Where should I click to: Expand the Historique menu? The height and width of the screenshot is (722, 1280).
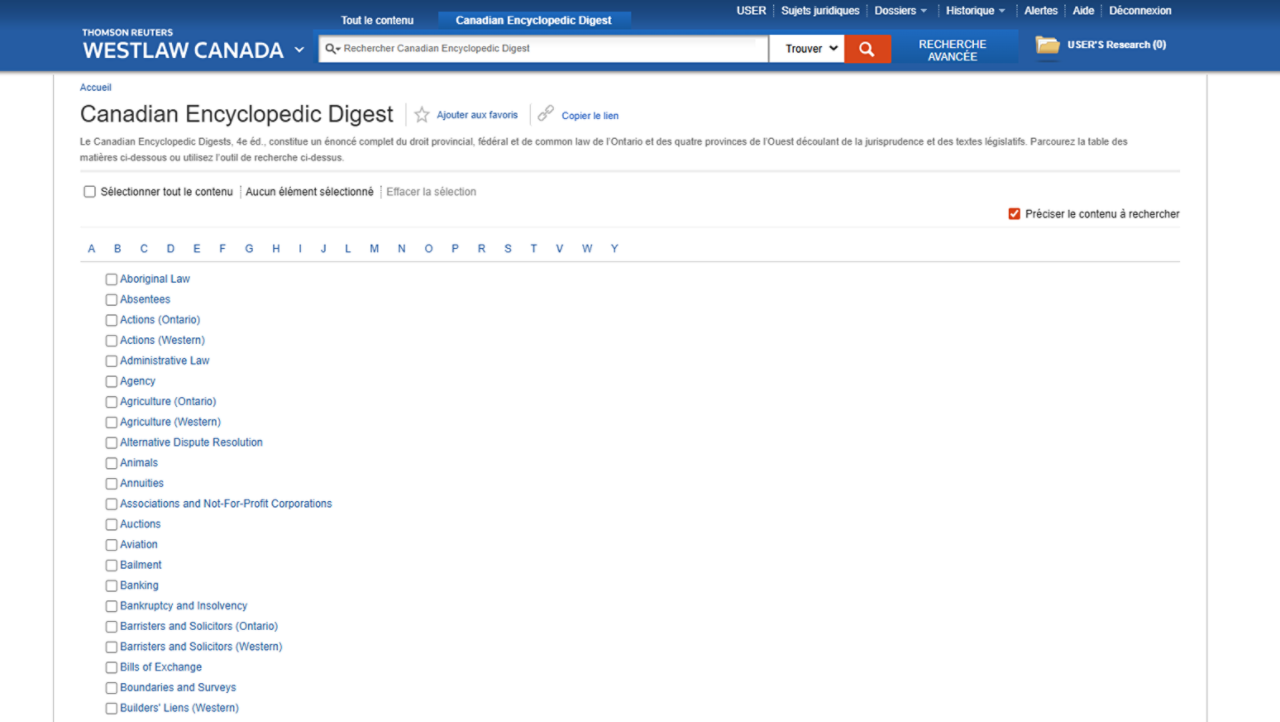(973, 10)
